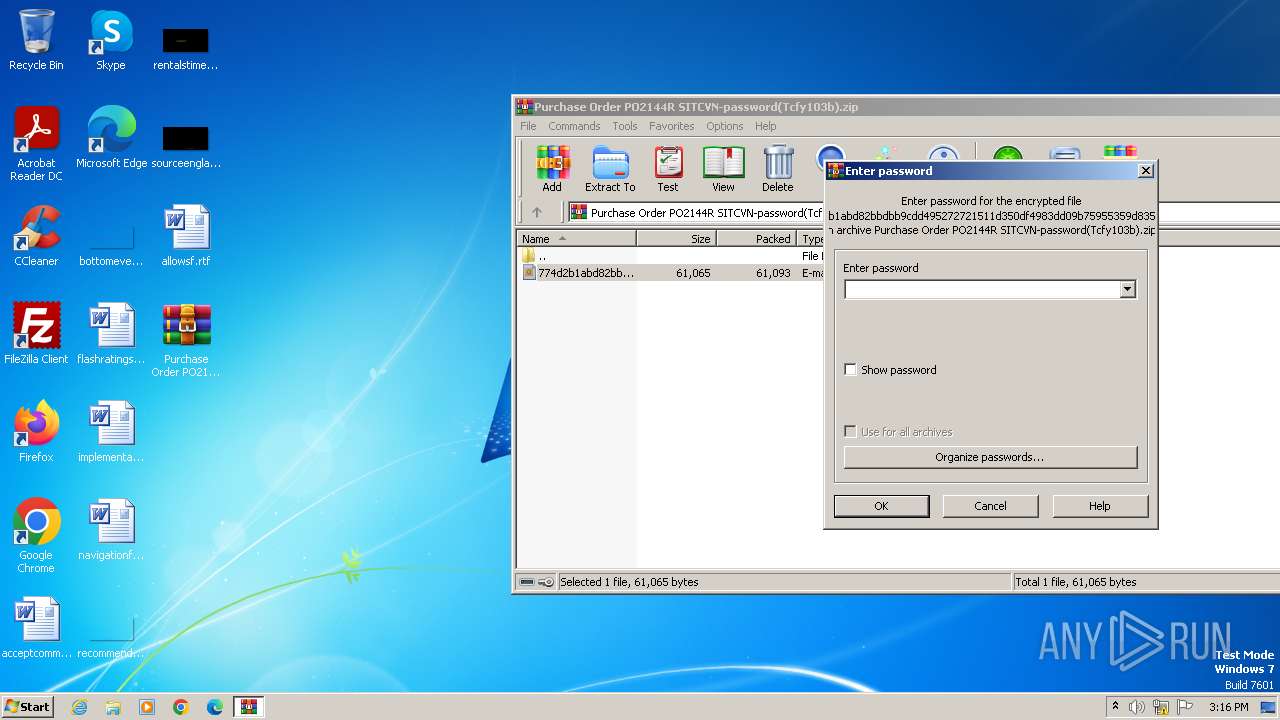Click the Delete toolbar icon
This screenshot has height=720, width=1280.
tap(778, 168)
